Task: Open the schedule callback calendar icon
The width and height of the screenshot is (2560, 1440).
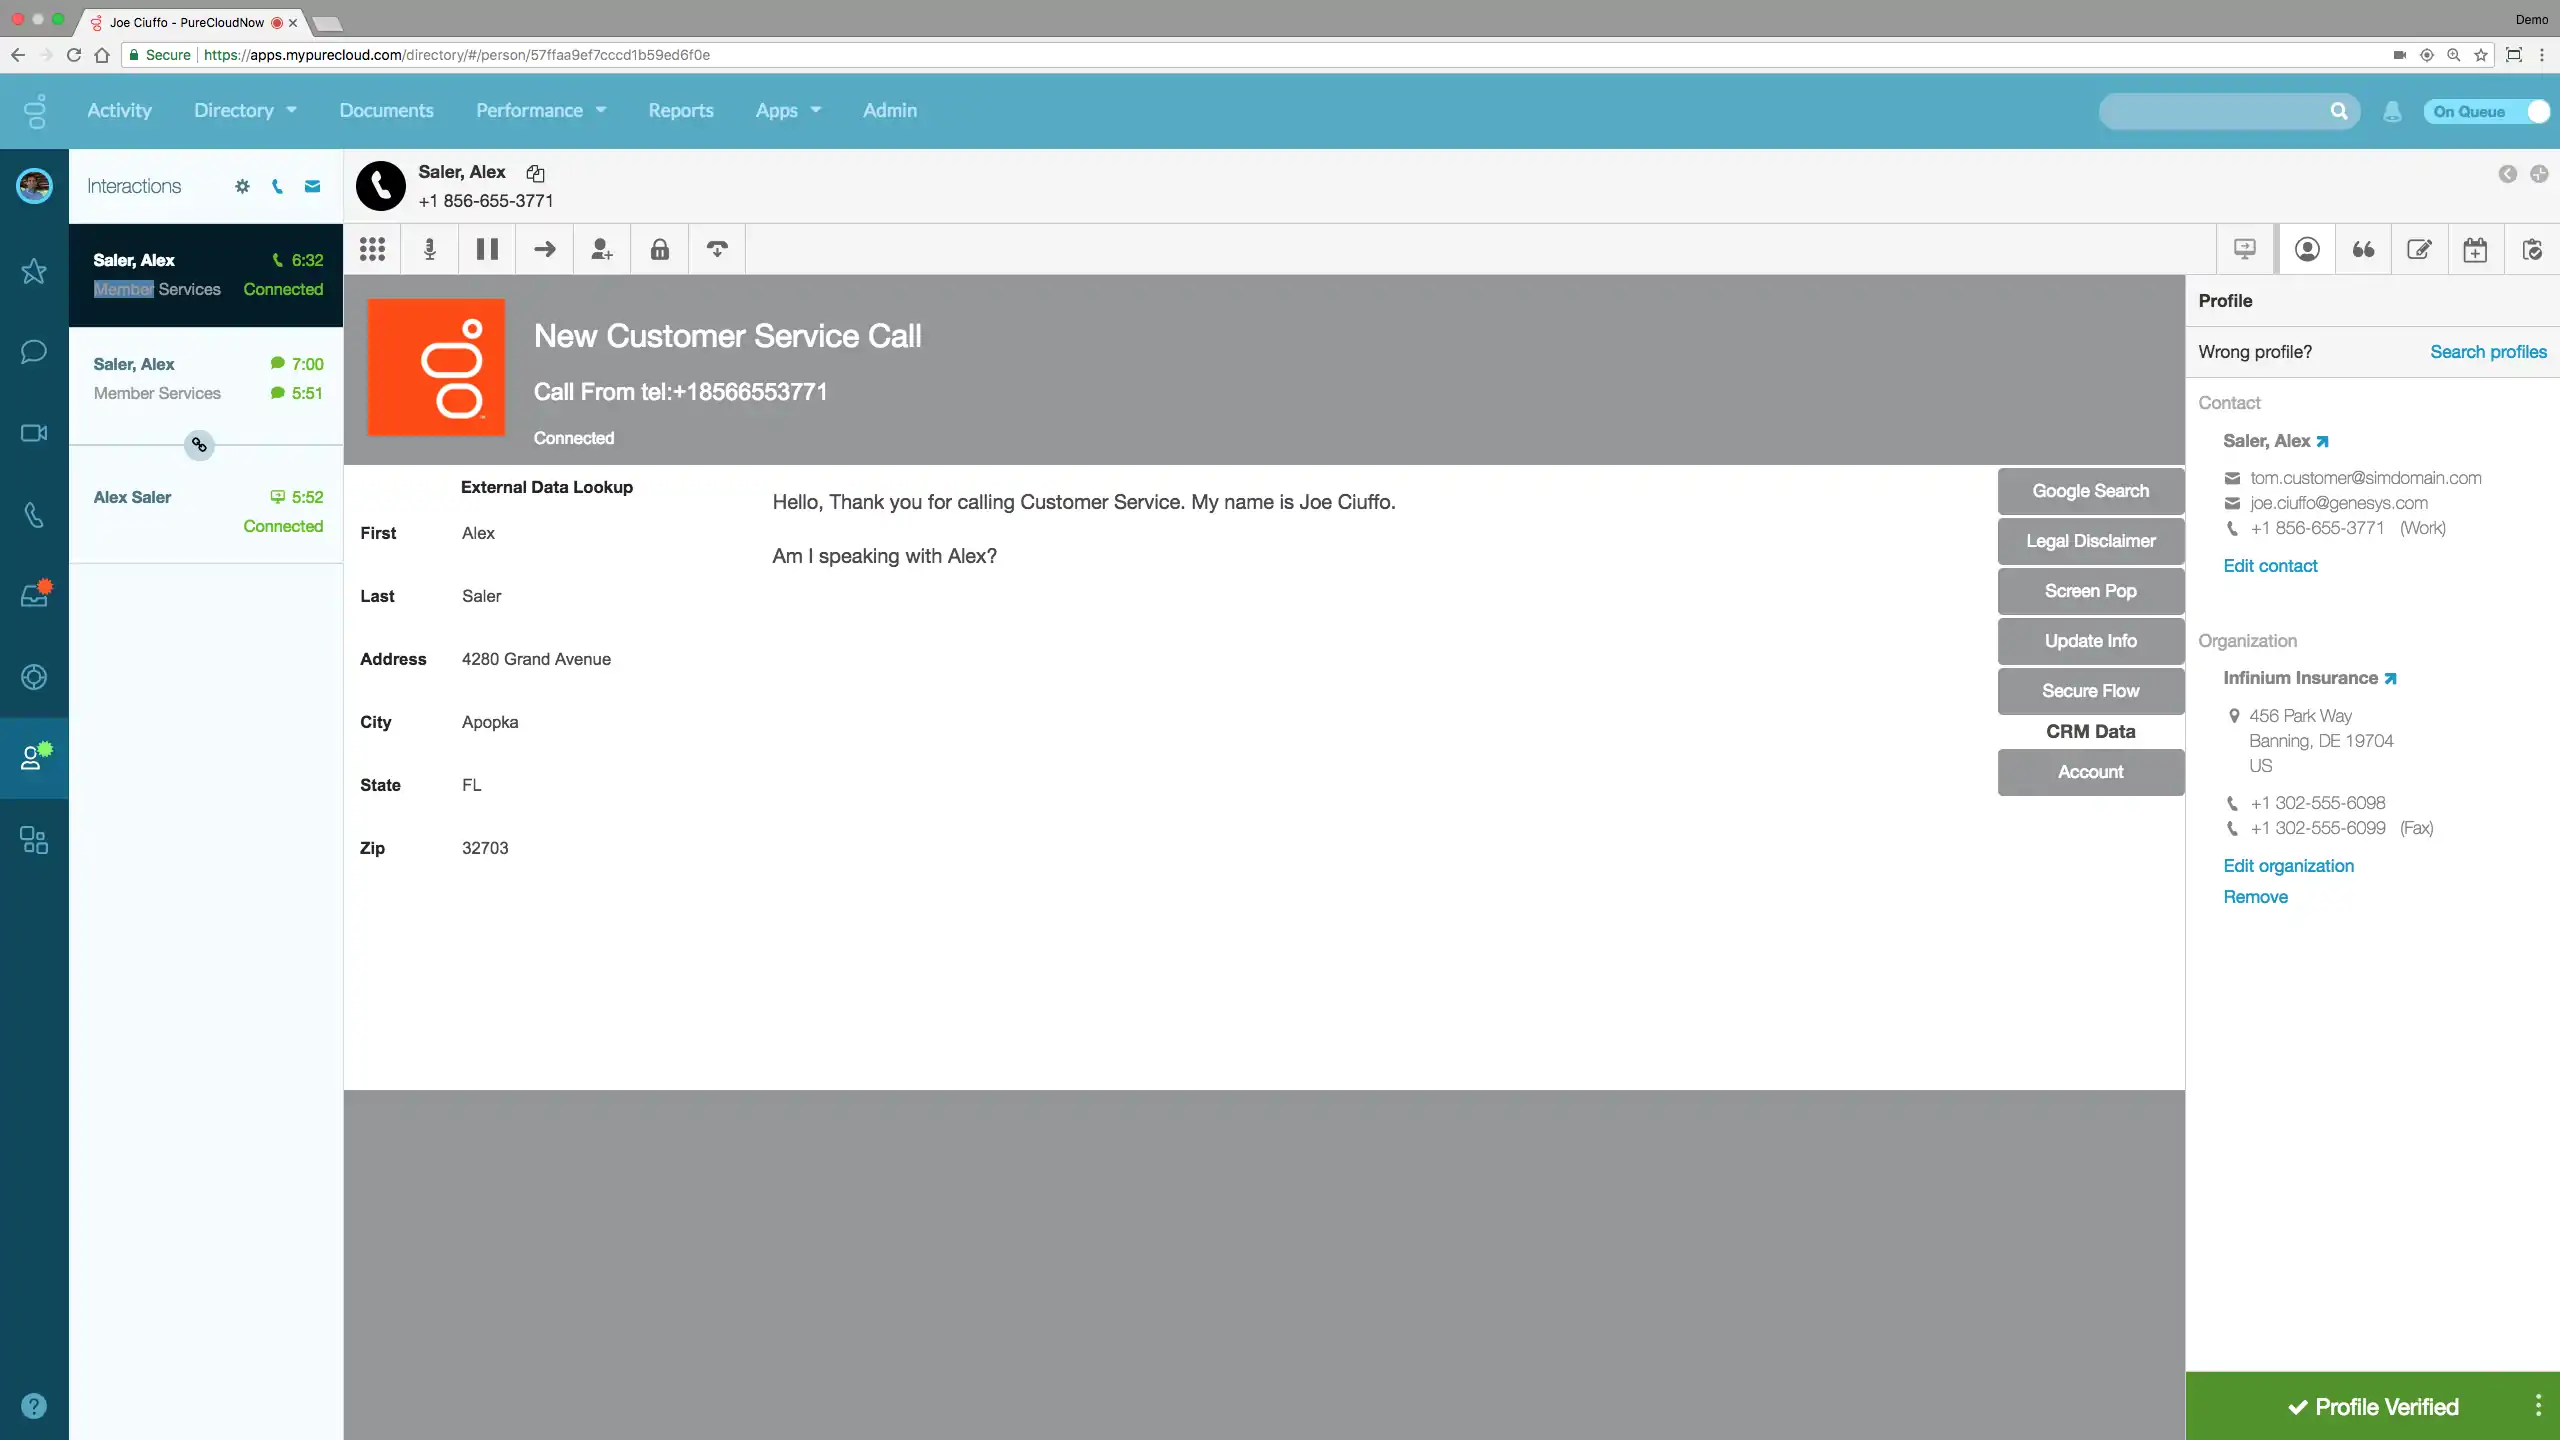Action: click(2475, 250)
